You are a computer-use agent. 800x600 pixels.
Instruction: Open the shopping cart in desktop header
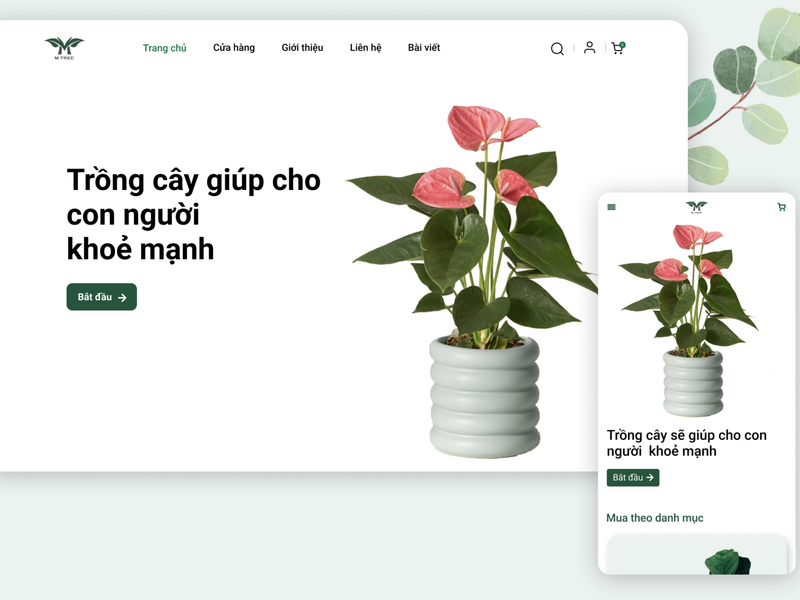point(617,48)
